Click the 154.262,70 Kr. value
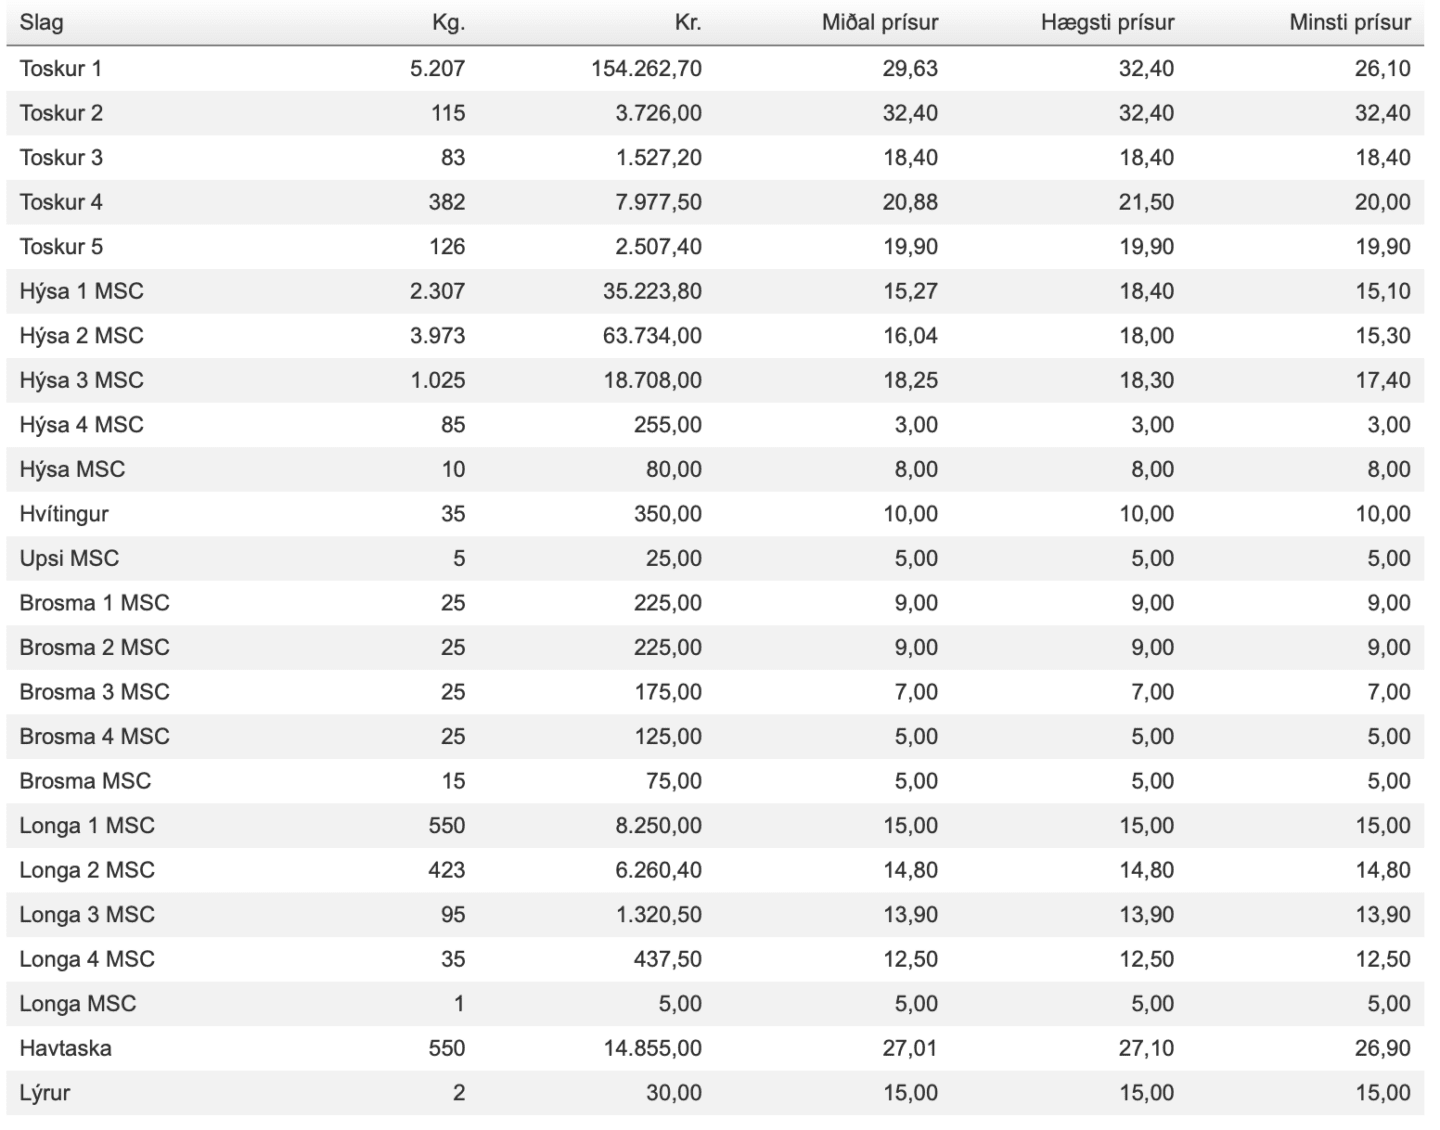 tap(646, 68)
